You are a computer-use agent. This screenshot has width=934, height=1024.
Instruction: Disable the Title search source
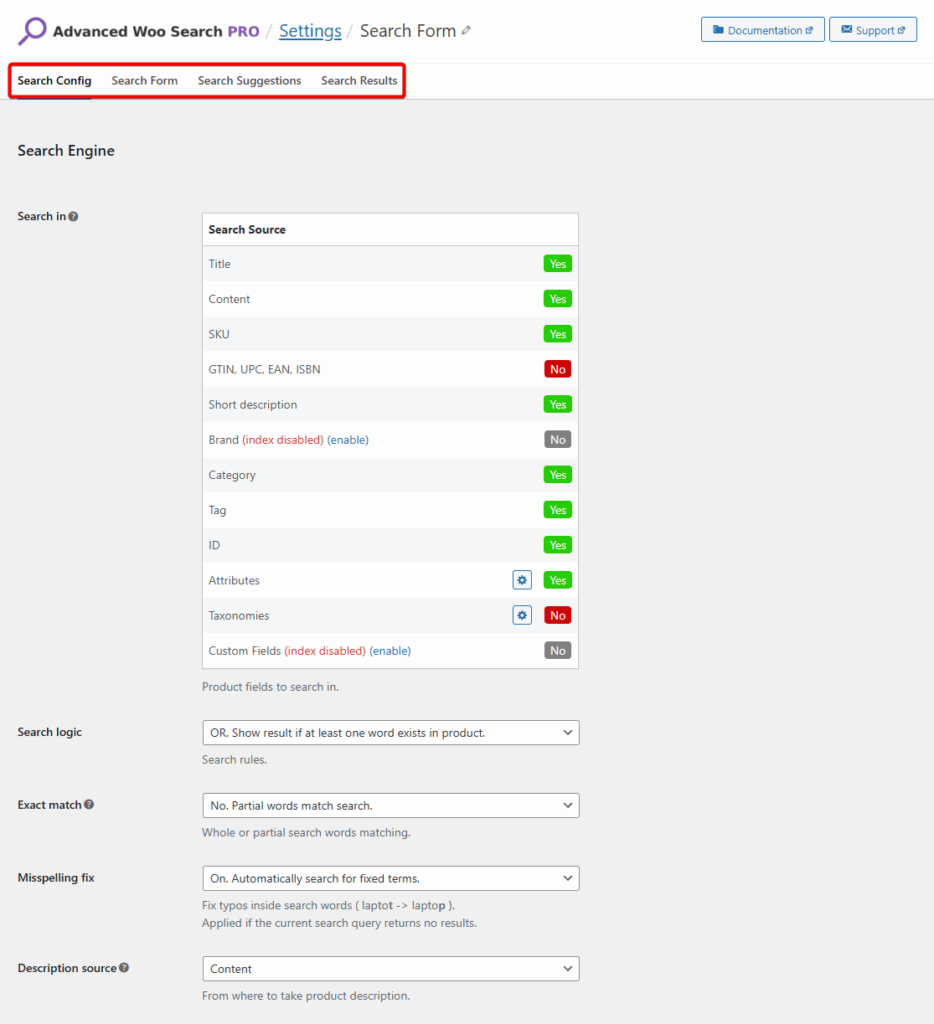tap(557, 263)
